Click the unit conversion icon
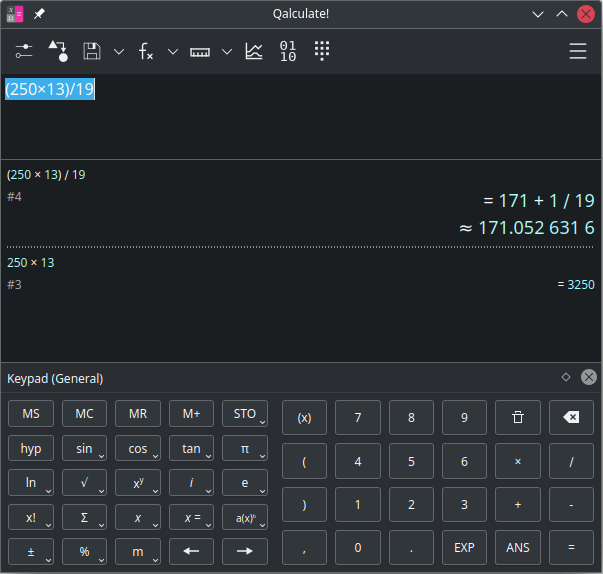Screen dimensions: 603x574 click(x=57, y=52)
